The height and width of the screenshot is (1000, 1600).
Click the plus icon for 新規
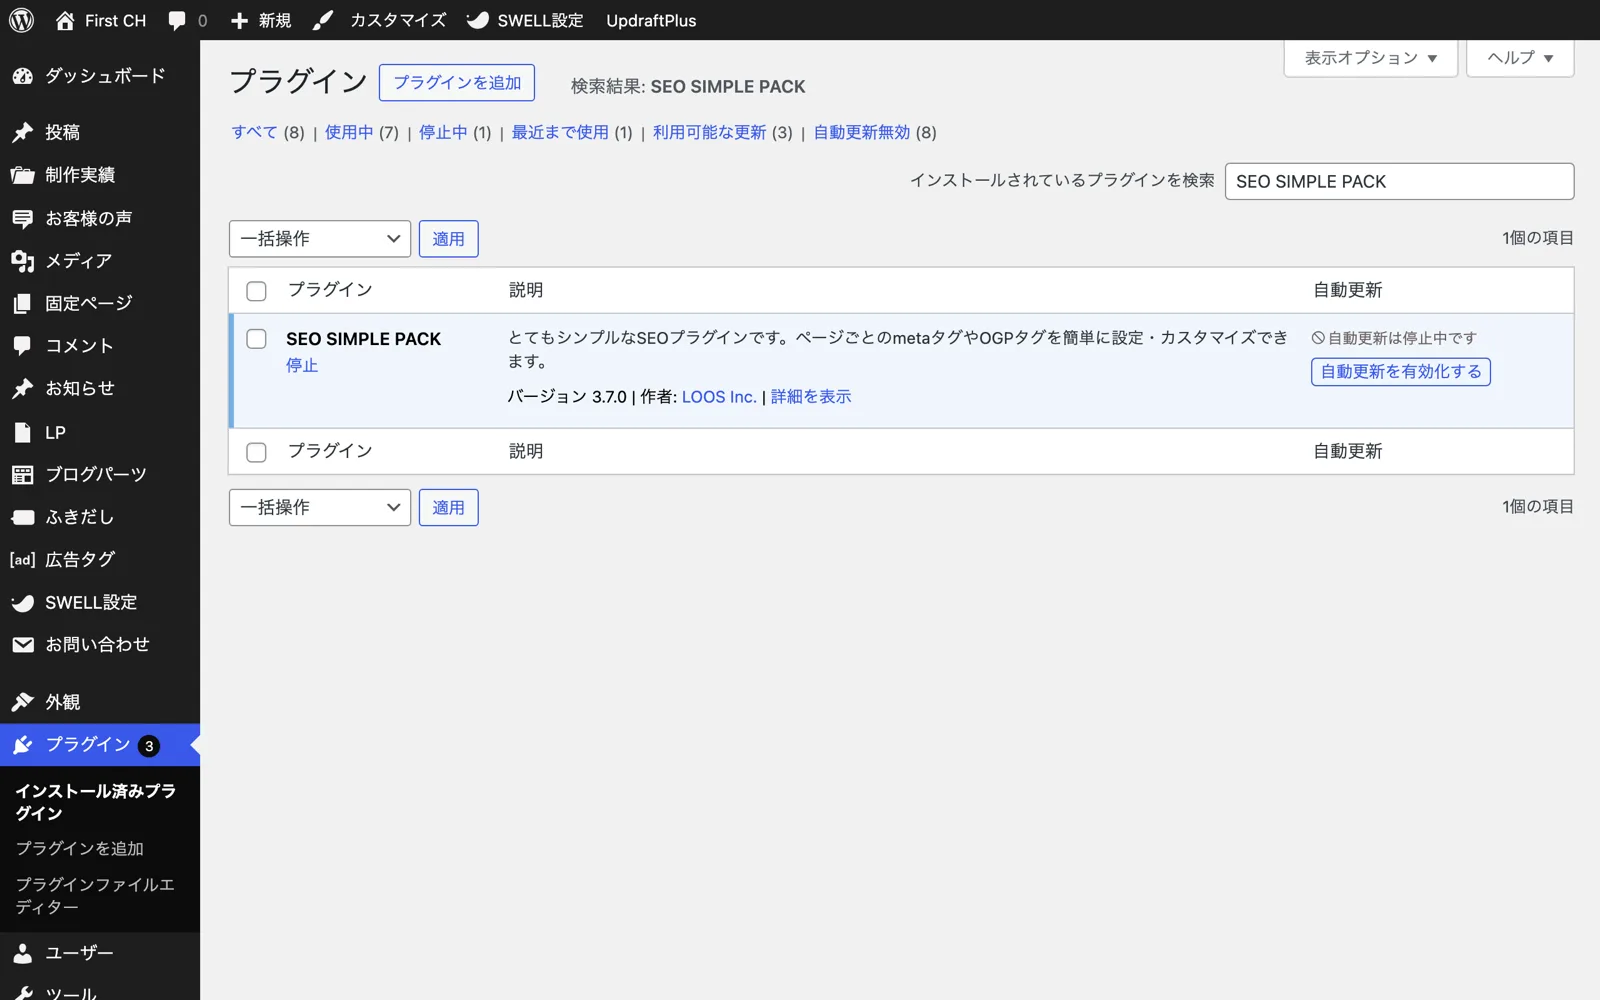[x=239, y=21]
